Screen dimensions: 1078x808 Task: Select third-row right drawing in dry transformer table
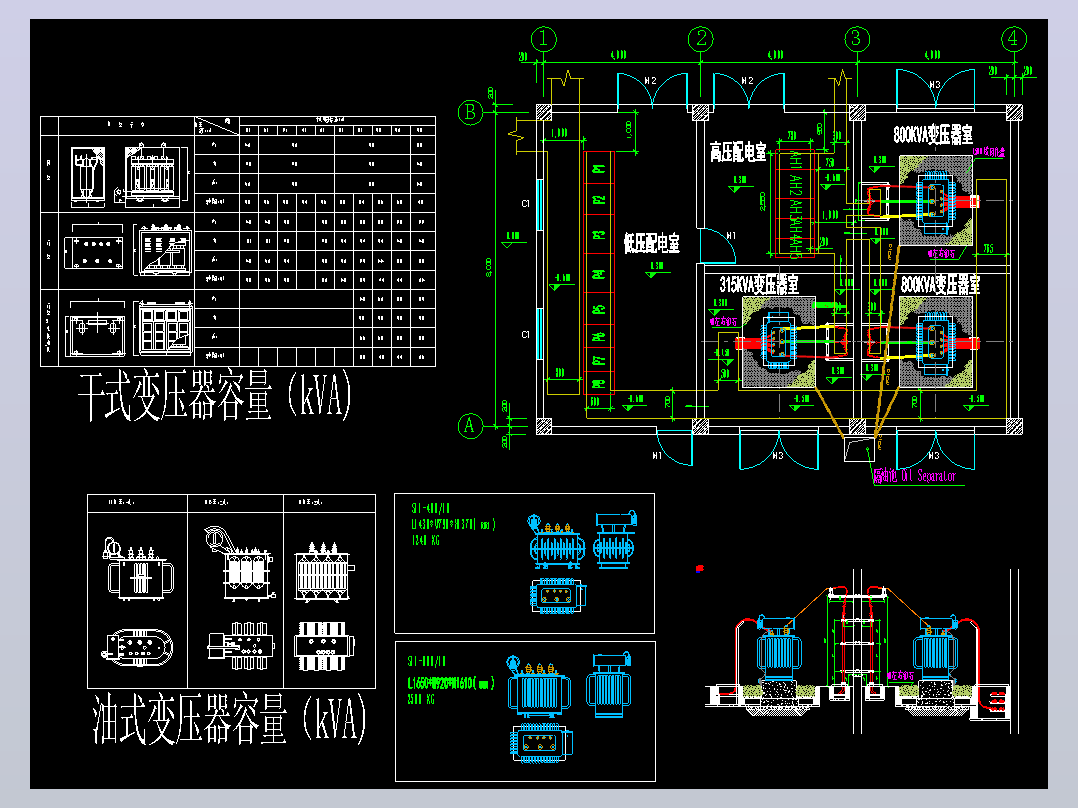[165, 328]
